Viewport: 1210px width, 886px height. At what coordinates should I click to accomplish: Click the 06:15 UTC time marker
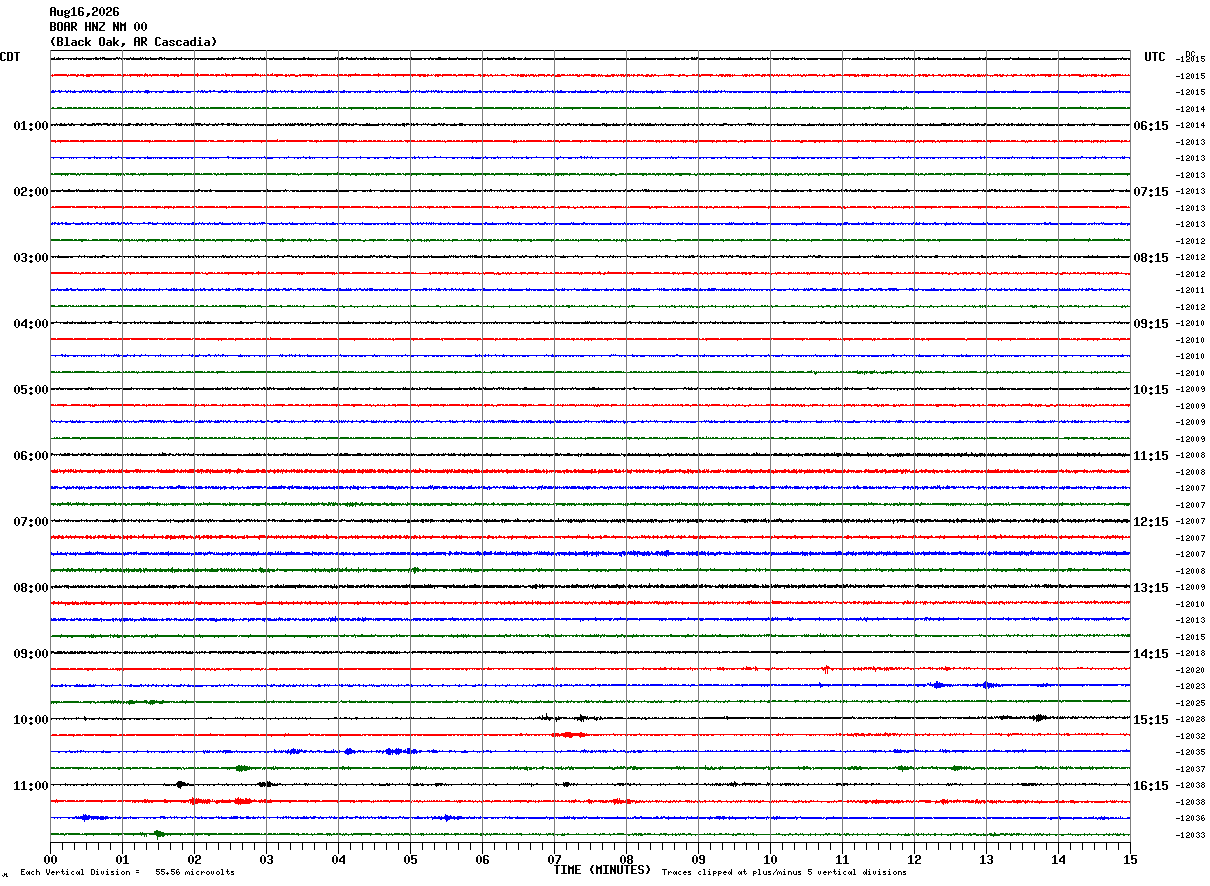[1150, 126]
